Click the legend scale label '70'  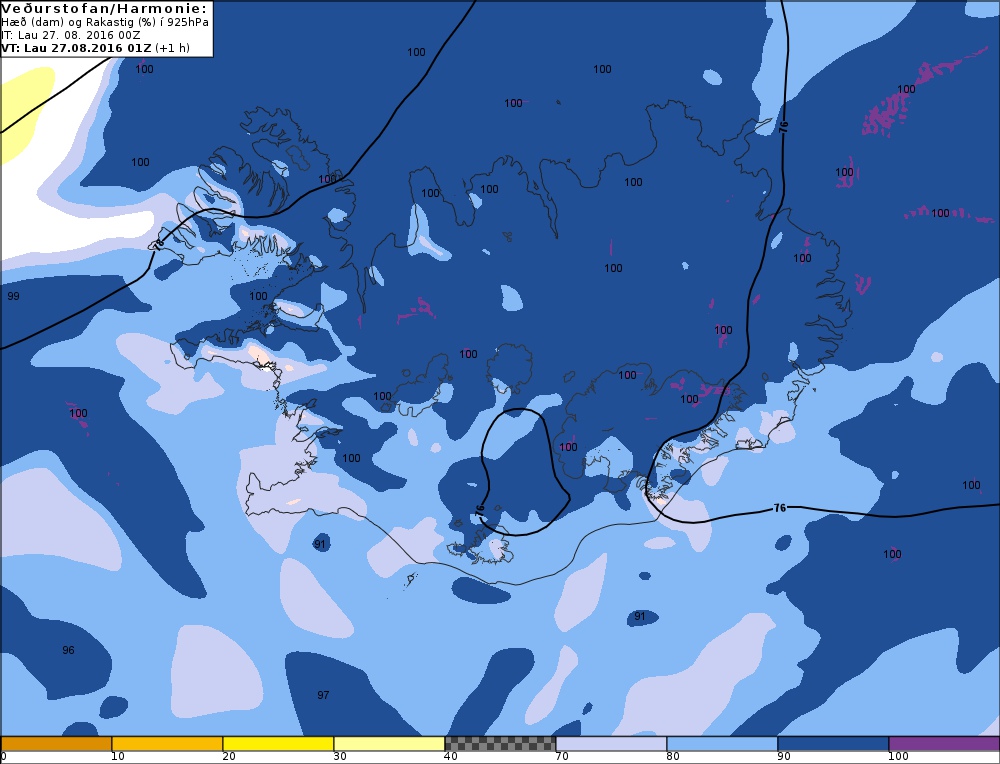561,756
